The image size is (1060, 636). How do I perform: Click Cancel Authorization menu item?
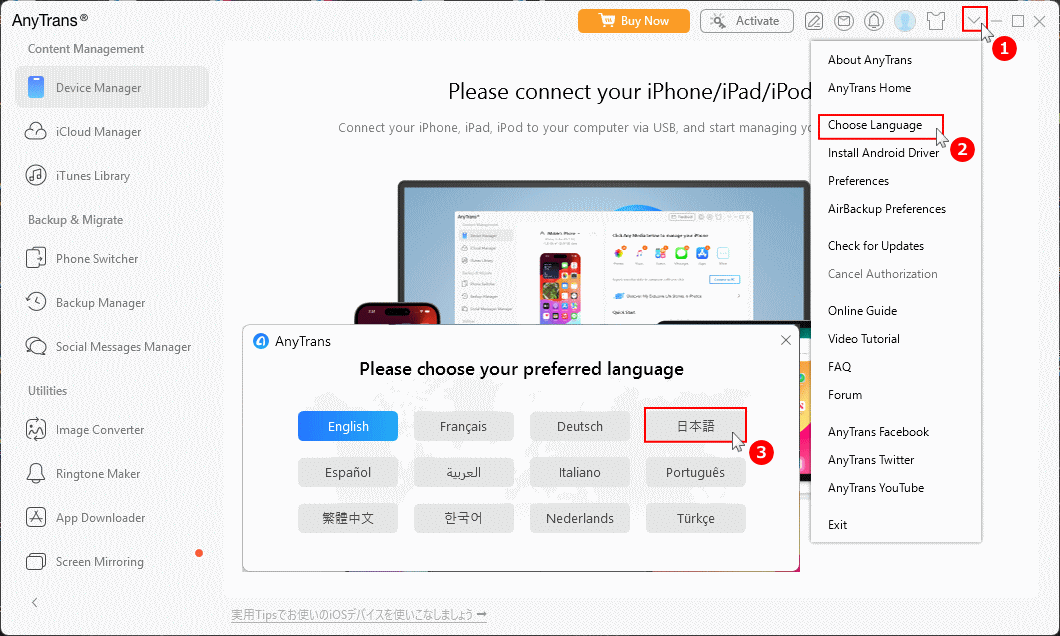[882, 274]
